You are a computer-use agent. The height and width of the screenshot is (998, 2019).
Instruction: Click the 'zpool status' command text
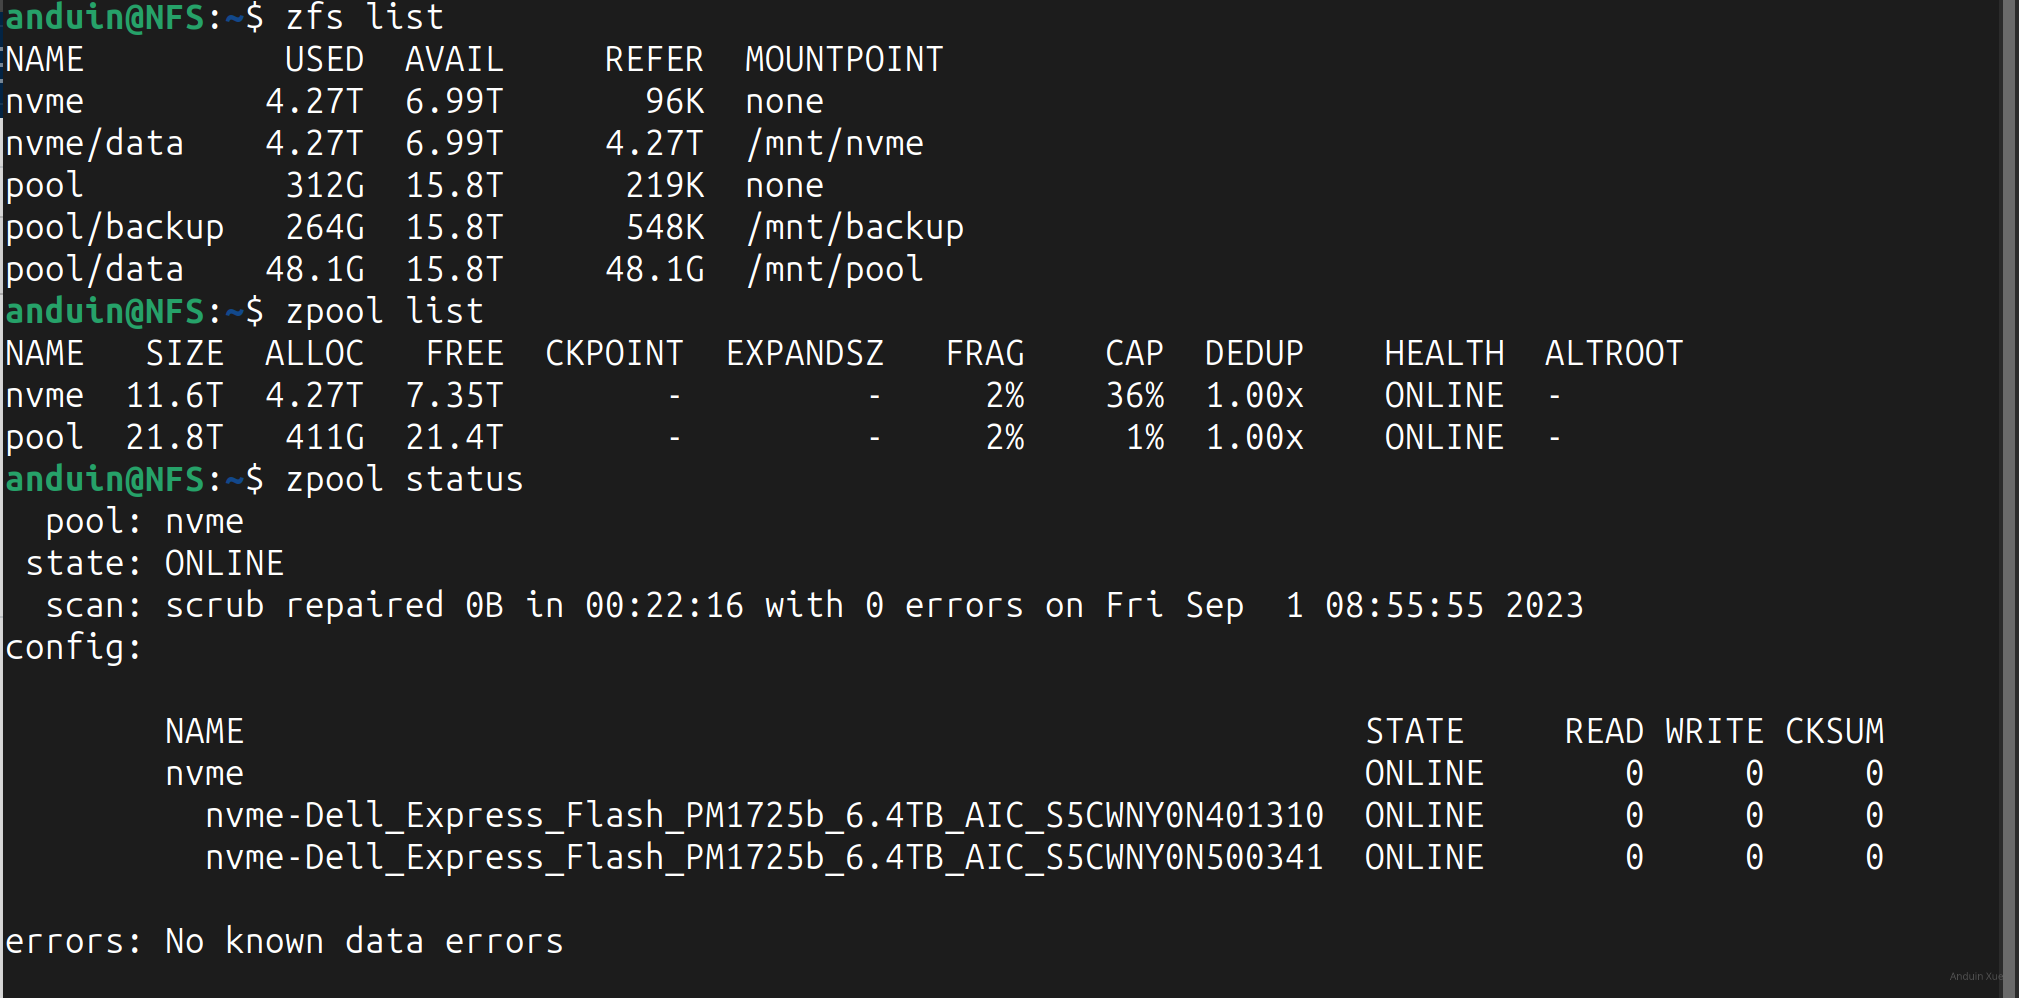coord(404,480)
